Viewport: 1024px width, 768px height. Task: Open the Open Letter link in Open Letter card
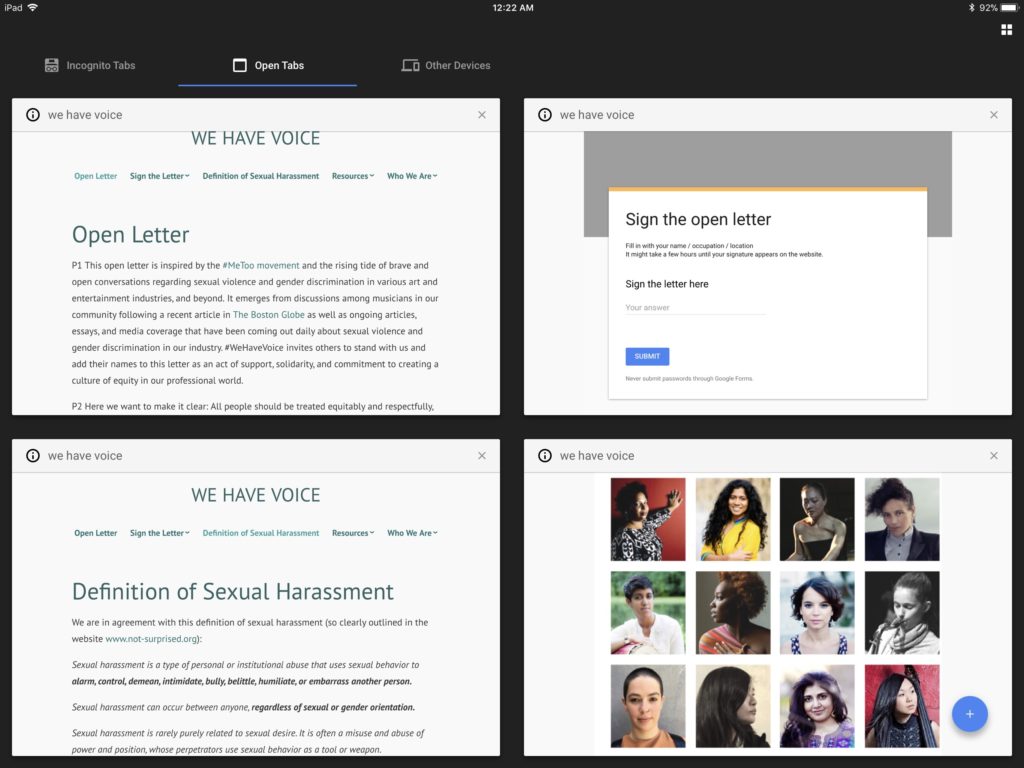(95, 176)
